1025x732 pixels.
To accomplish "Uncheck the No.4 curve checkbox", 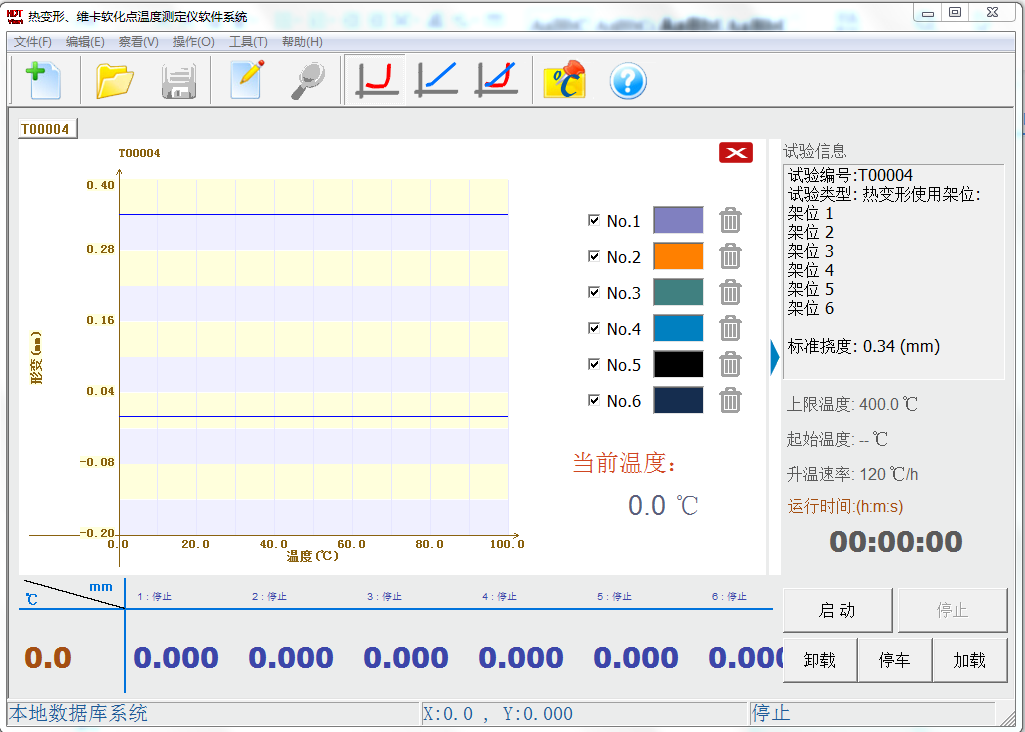I will tap(594, 328).
